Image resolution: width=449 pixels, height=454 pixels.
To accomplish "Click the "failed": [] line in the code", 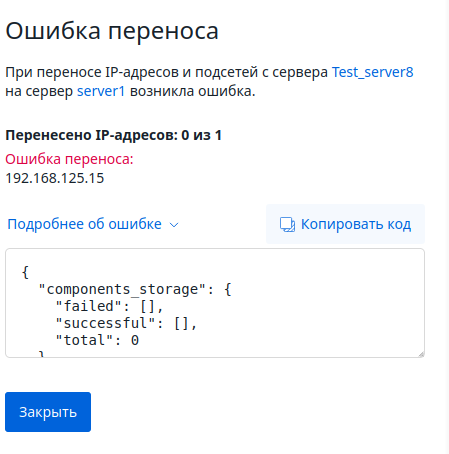I will 109,306.
